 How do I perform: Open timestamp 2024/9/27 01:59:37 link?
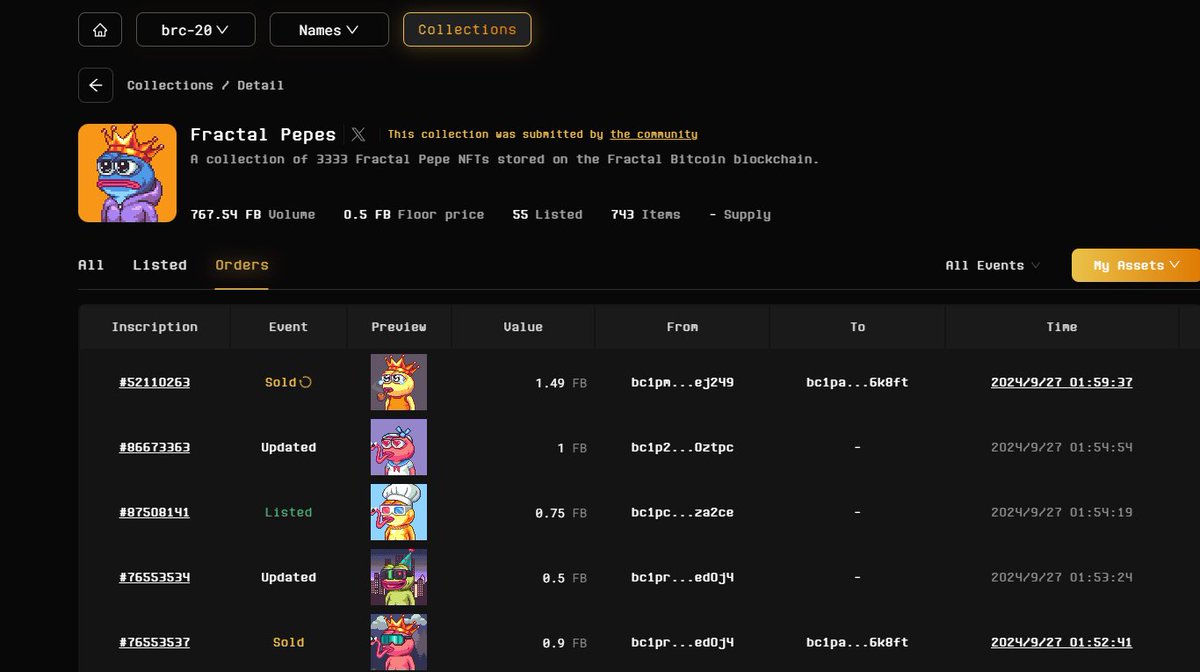click(1061, 382)
